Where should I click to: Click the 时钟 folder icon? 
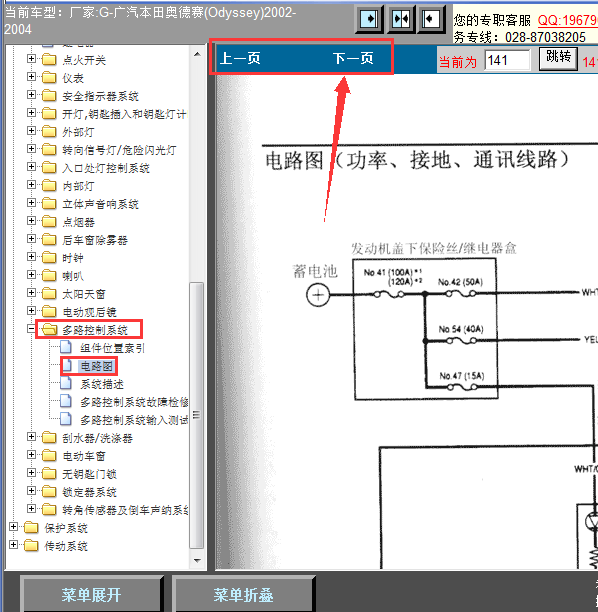(x=49, y=258)
